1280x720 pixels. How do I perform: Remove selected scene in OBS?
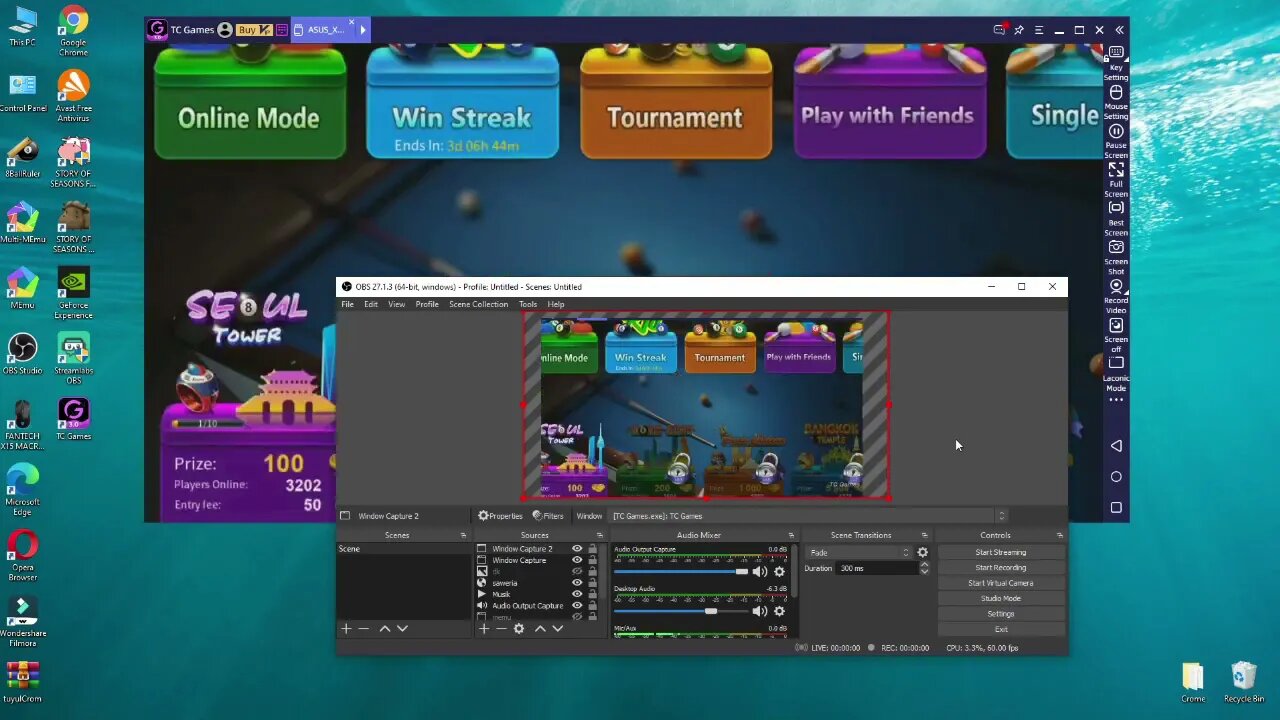tap(364, 629)
